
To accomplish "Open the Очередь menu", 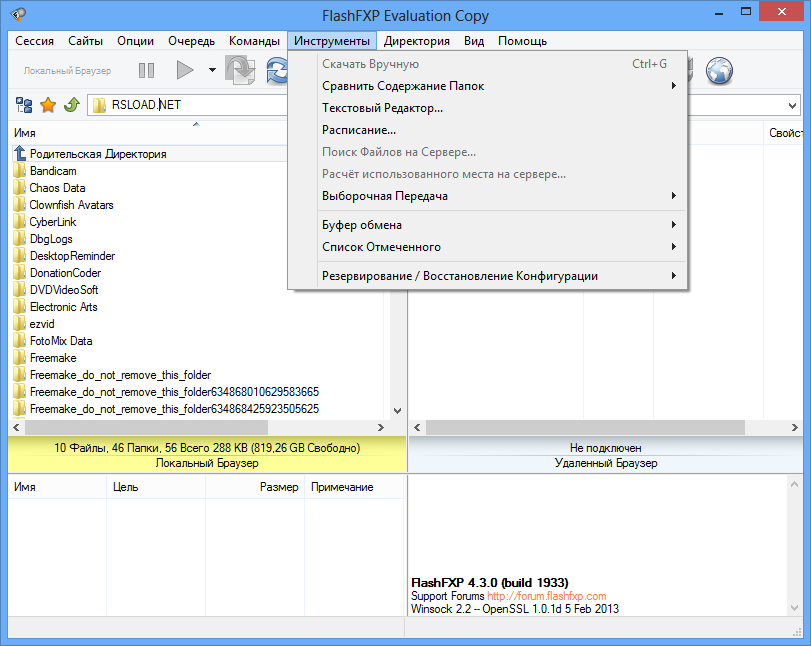I will [191, 41].
